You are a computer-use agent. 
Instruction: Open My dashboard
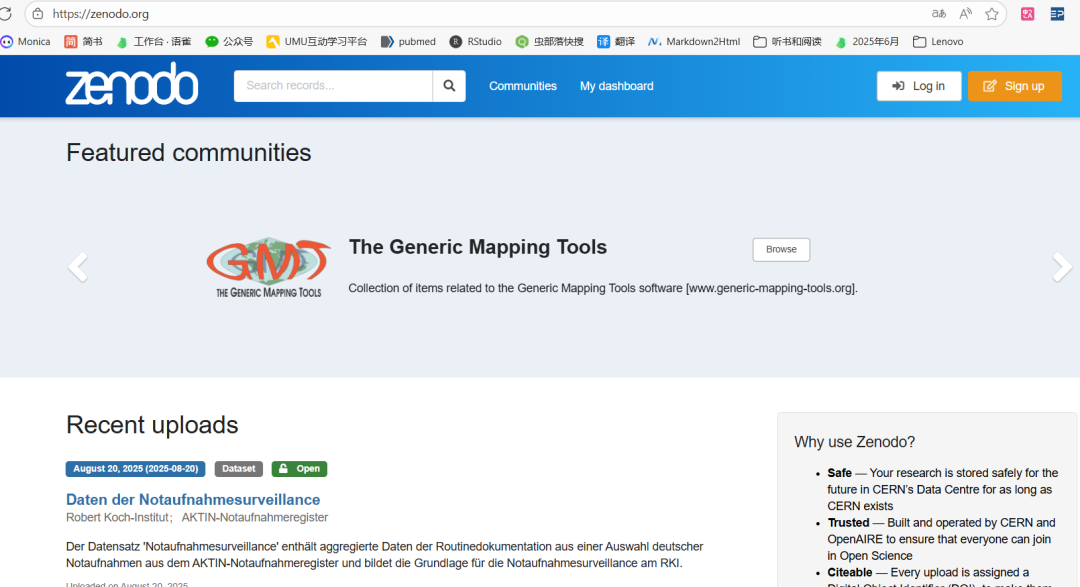(616, 86)
